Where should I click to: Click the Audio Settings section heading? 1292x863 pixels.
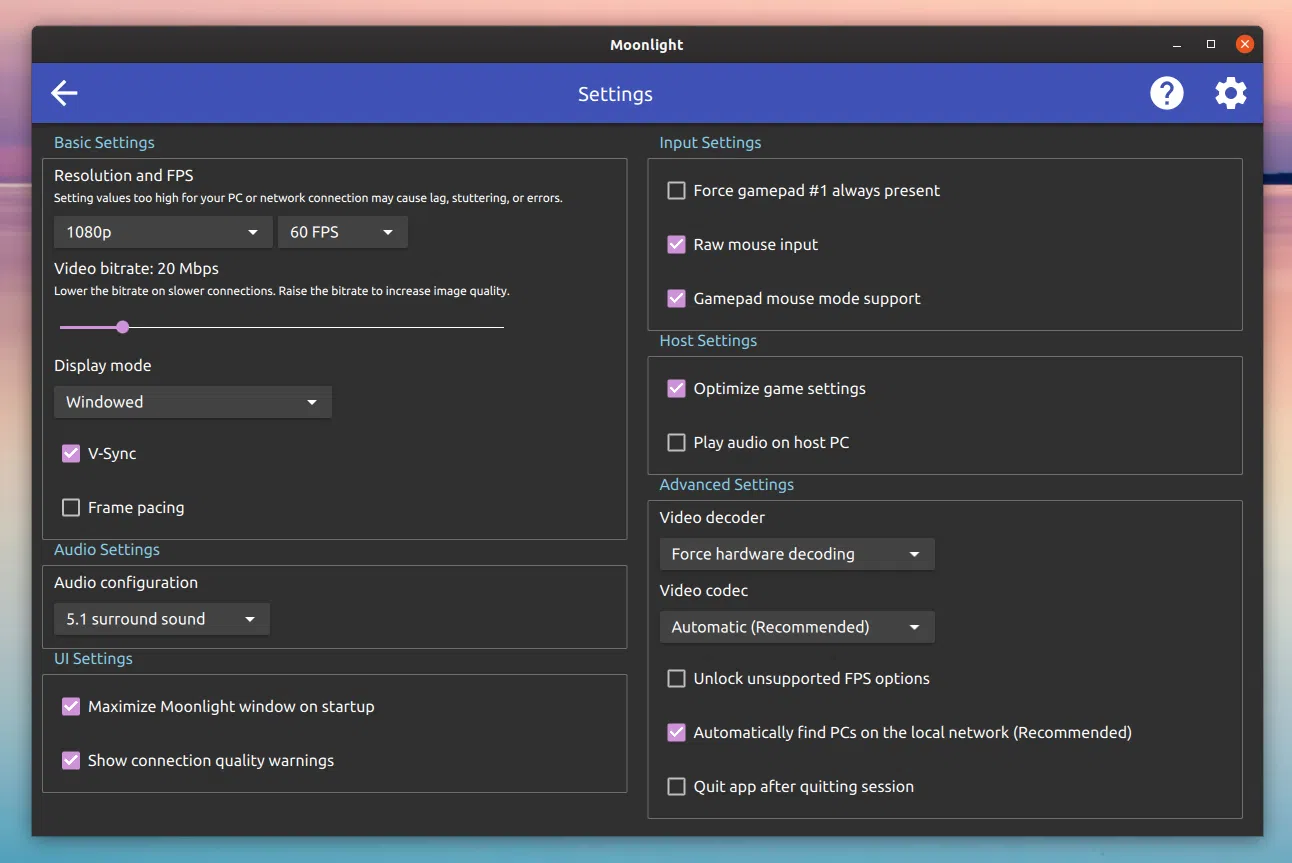[x=107, y=549]
